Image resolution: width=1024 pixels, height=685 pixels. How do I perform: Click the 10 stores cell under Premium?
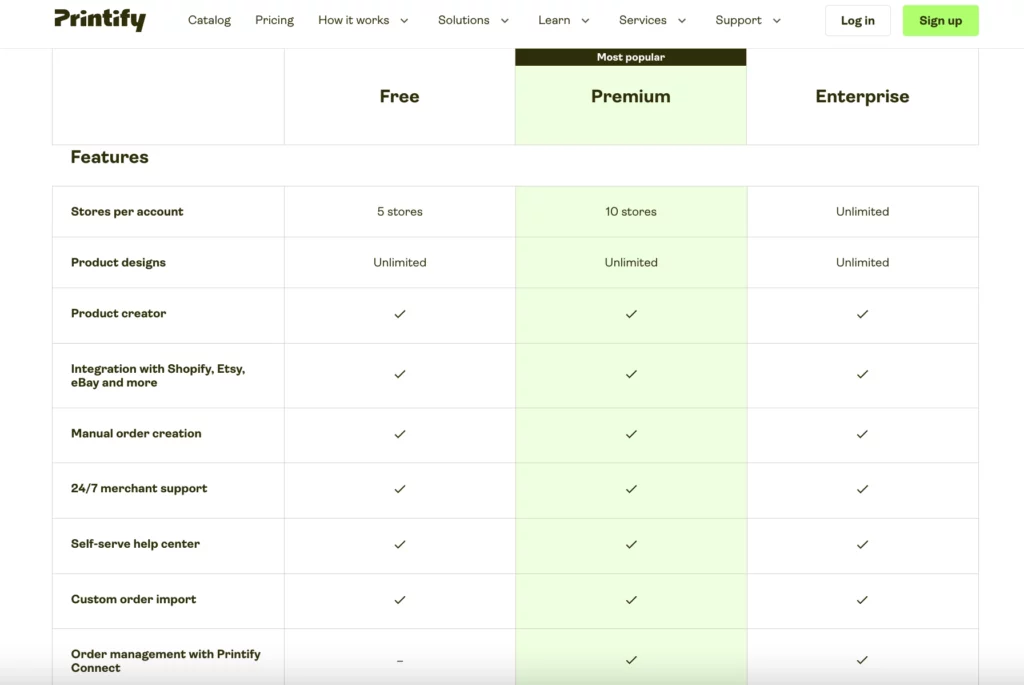pyautogui.click(x=630, y=211)
